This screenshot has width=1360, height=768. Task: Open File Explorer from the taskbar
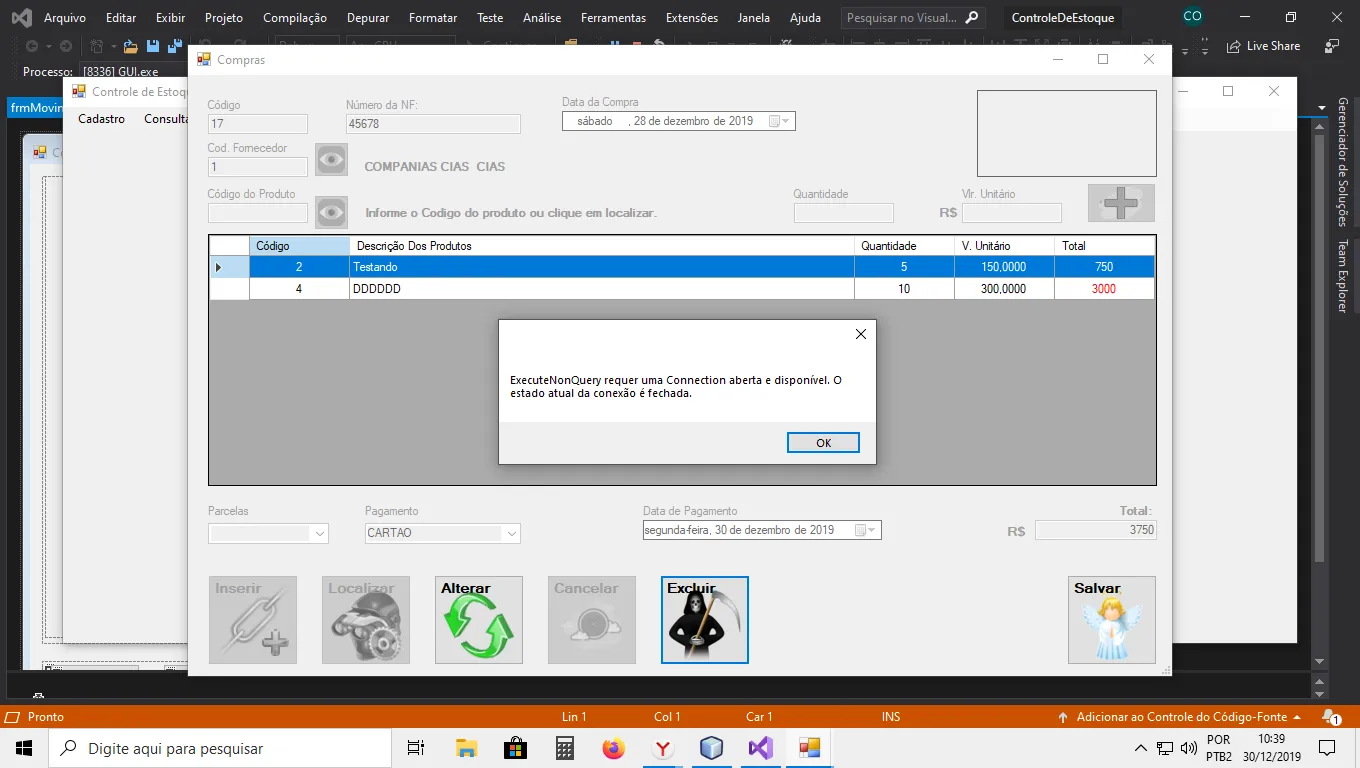coord(466,748)
